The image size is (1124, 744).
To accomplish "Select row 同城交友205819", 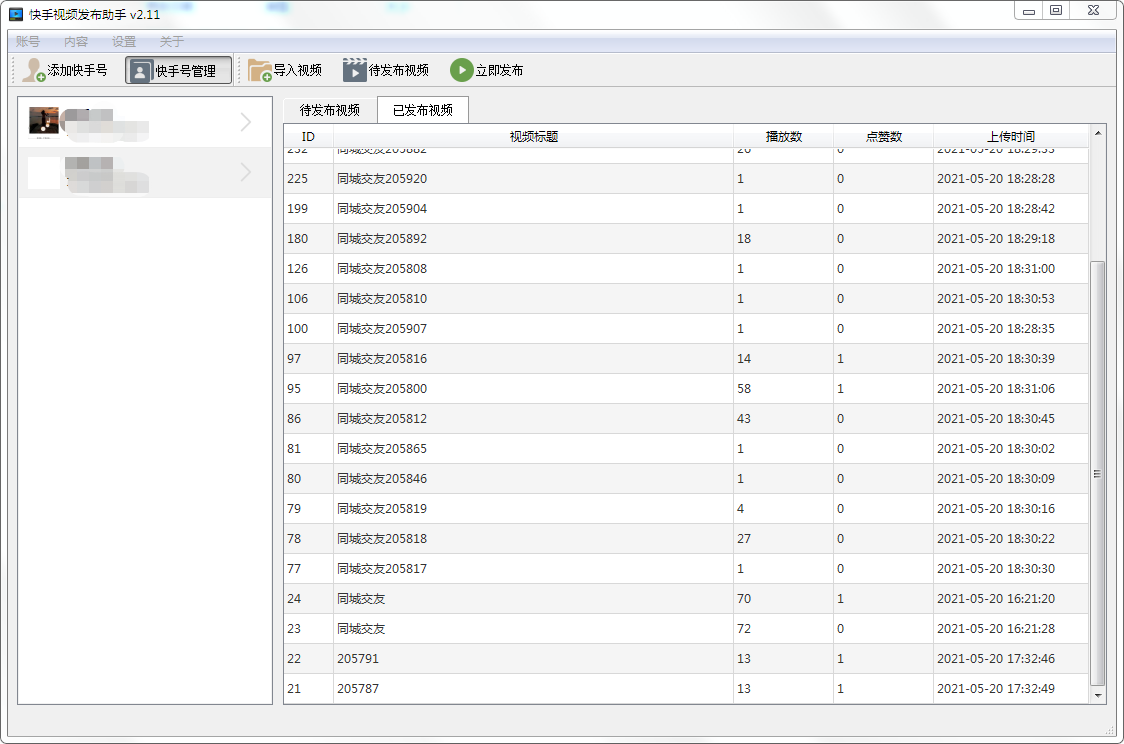I will [686, 509].
